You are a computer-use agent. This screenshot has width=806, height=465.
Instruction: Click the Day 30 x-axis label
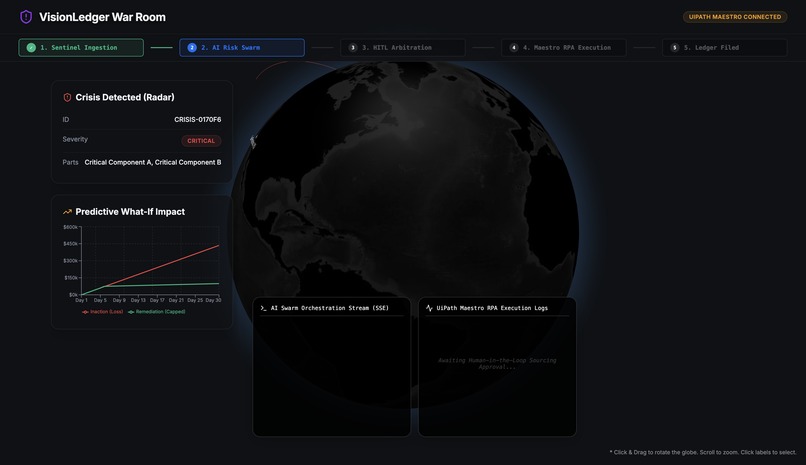click(x=213, y=300)
